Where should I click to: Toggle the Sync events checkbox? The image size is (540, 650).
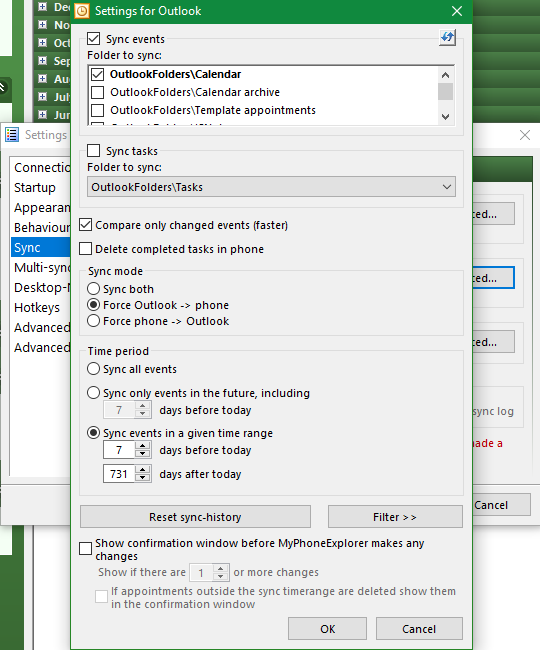tap(94, 39)
